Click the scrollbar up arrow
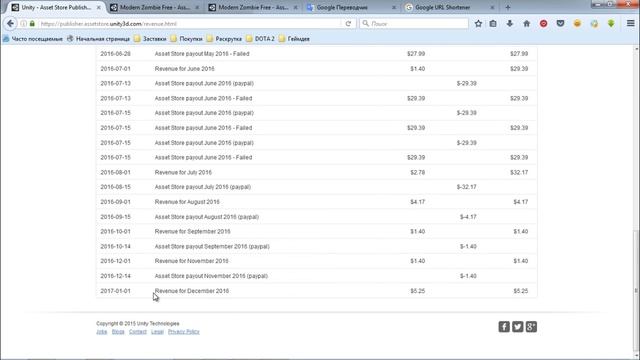This screenshot has height=360, width=640. tap(636, 49)
